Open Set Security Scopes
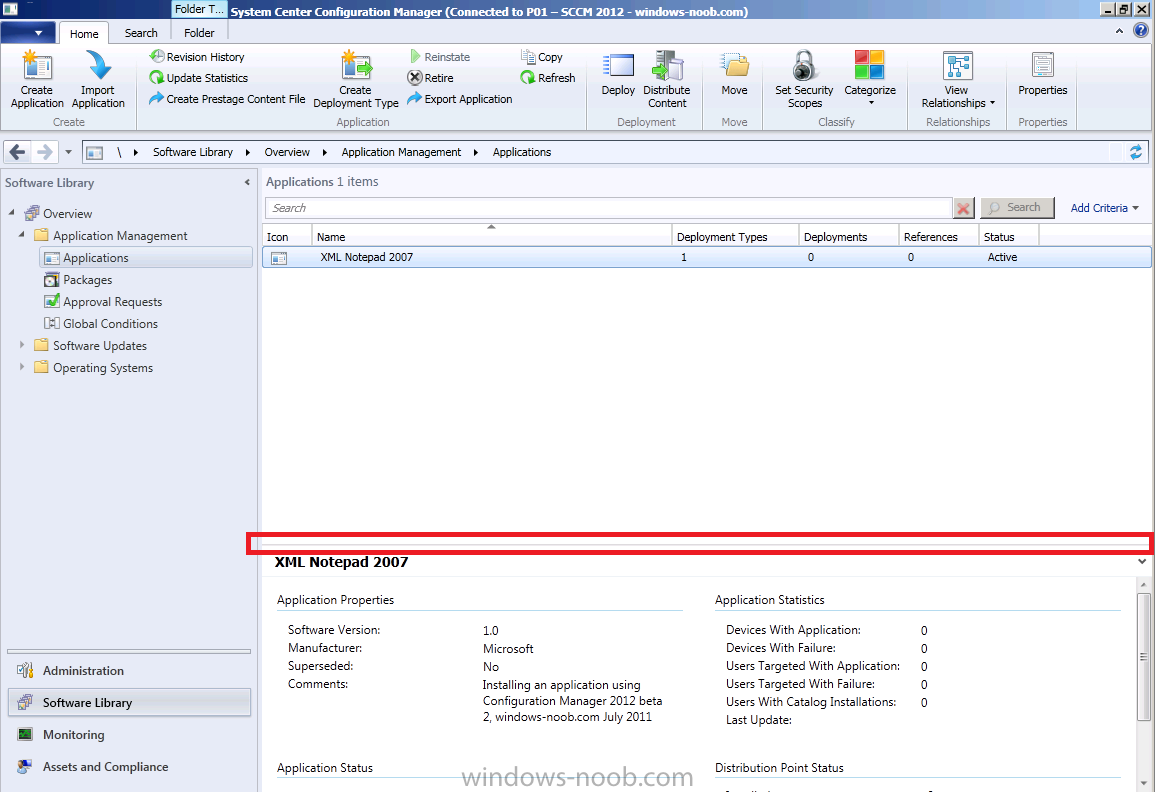1155x792 pixels. (x=804, y=80)
